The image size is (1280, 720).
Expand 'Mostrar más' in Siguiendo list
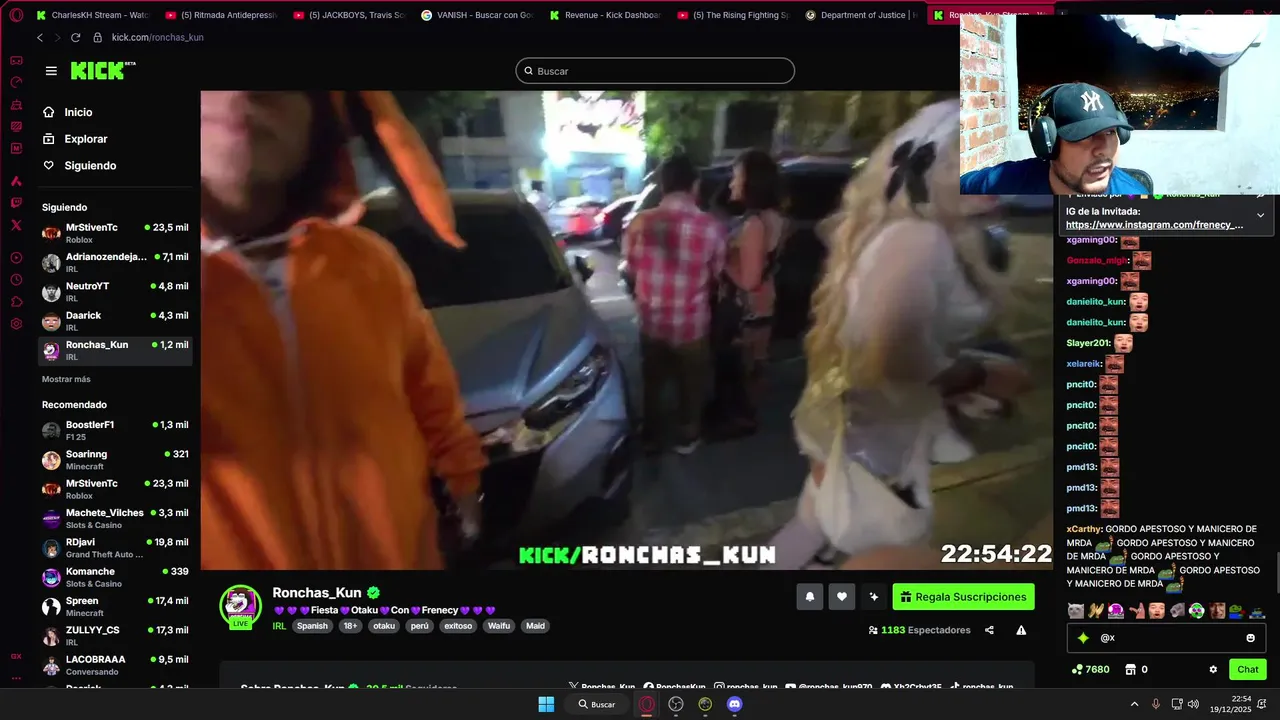tap(66, 379)
